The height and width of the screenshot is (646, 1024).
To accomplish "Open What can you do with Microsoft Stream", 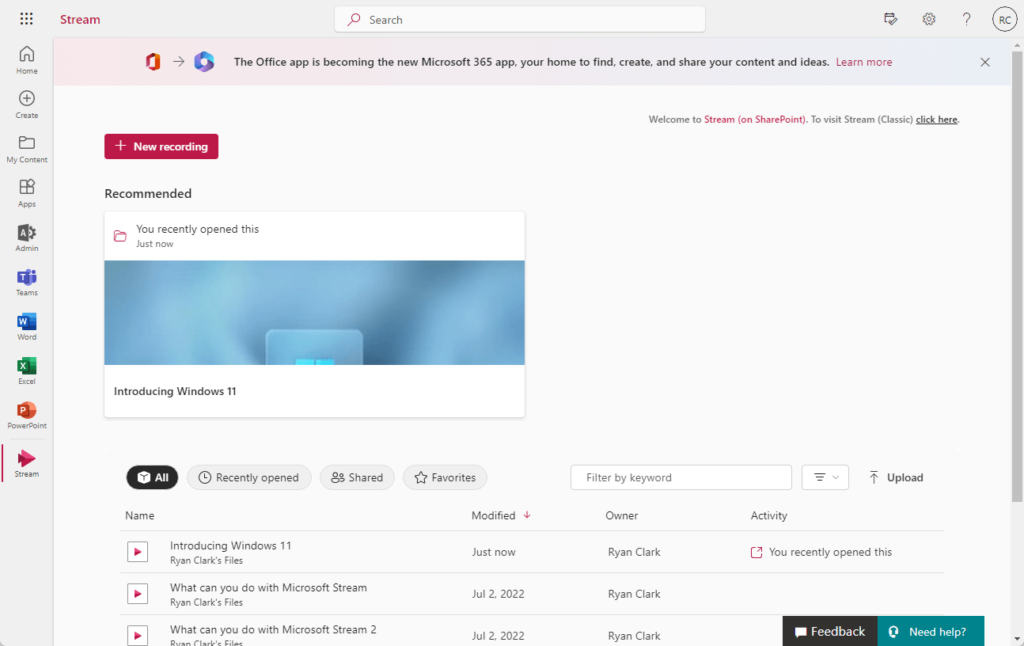I will pyautogui.click(x=268, y=587).
